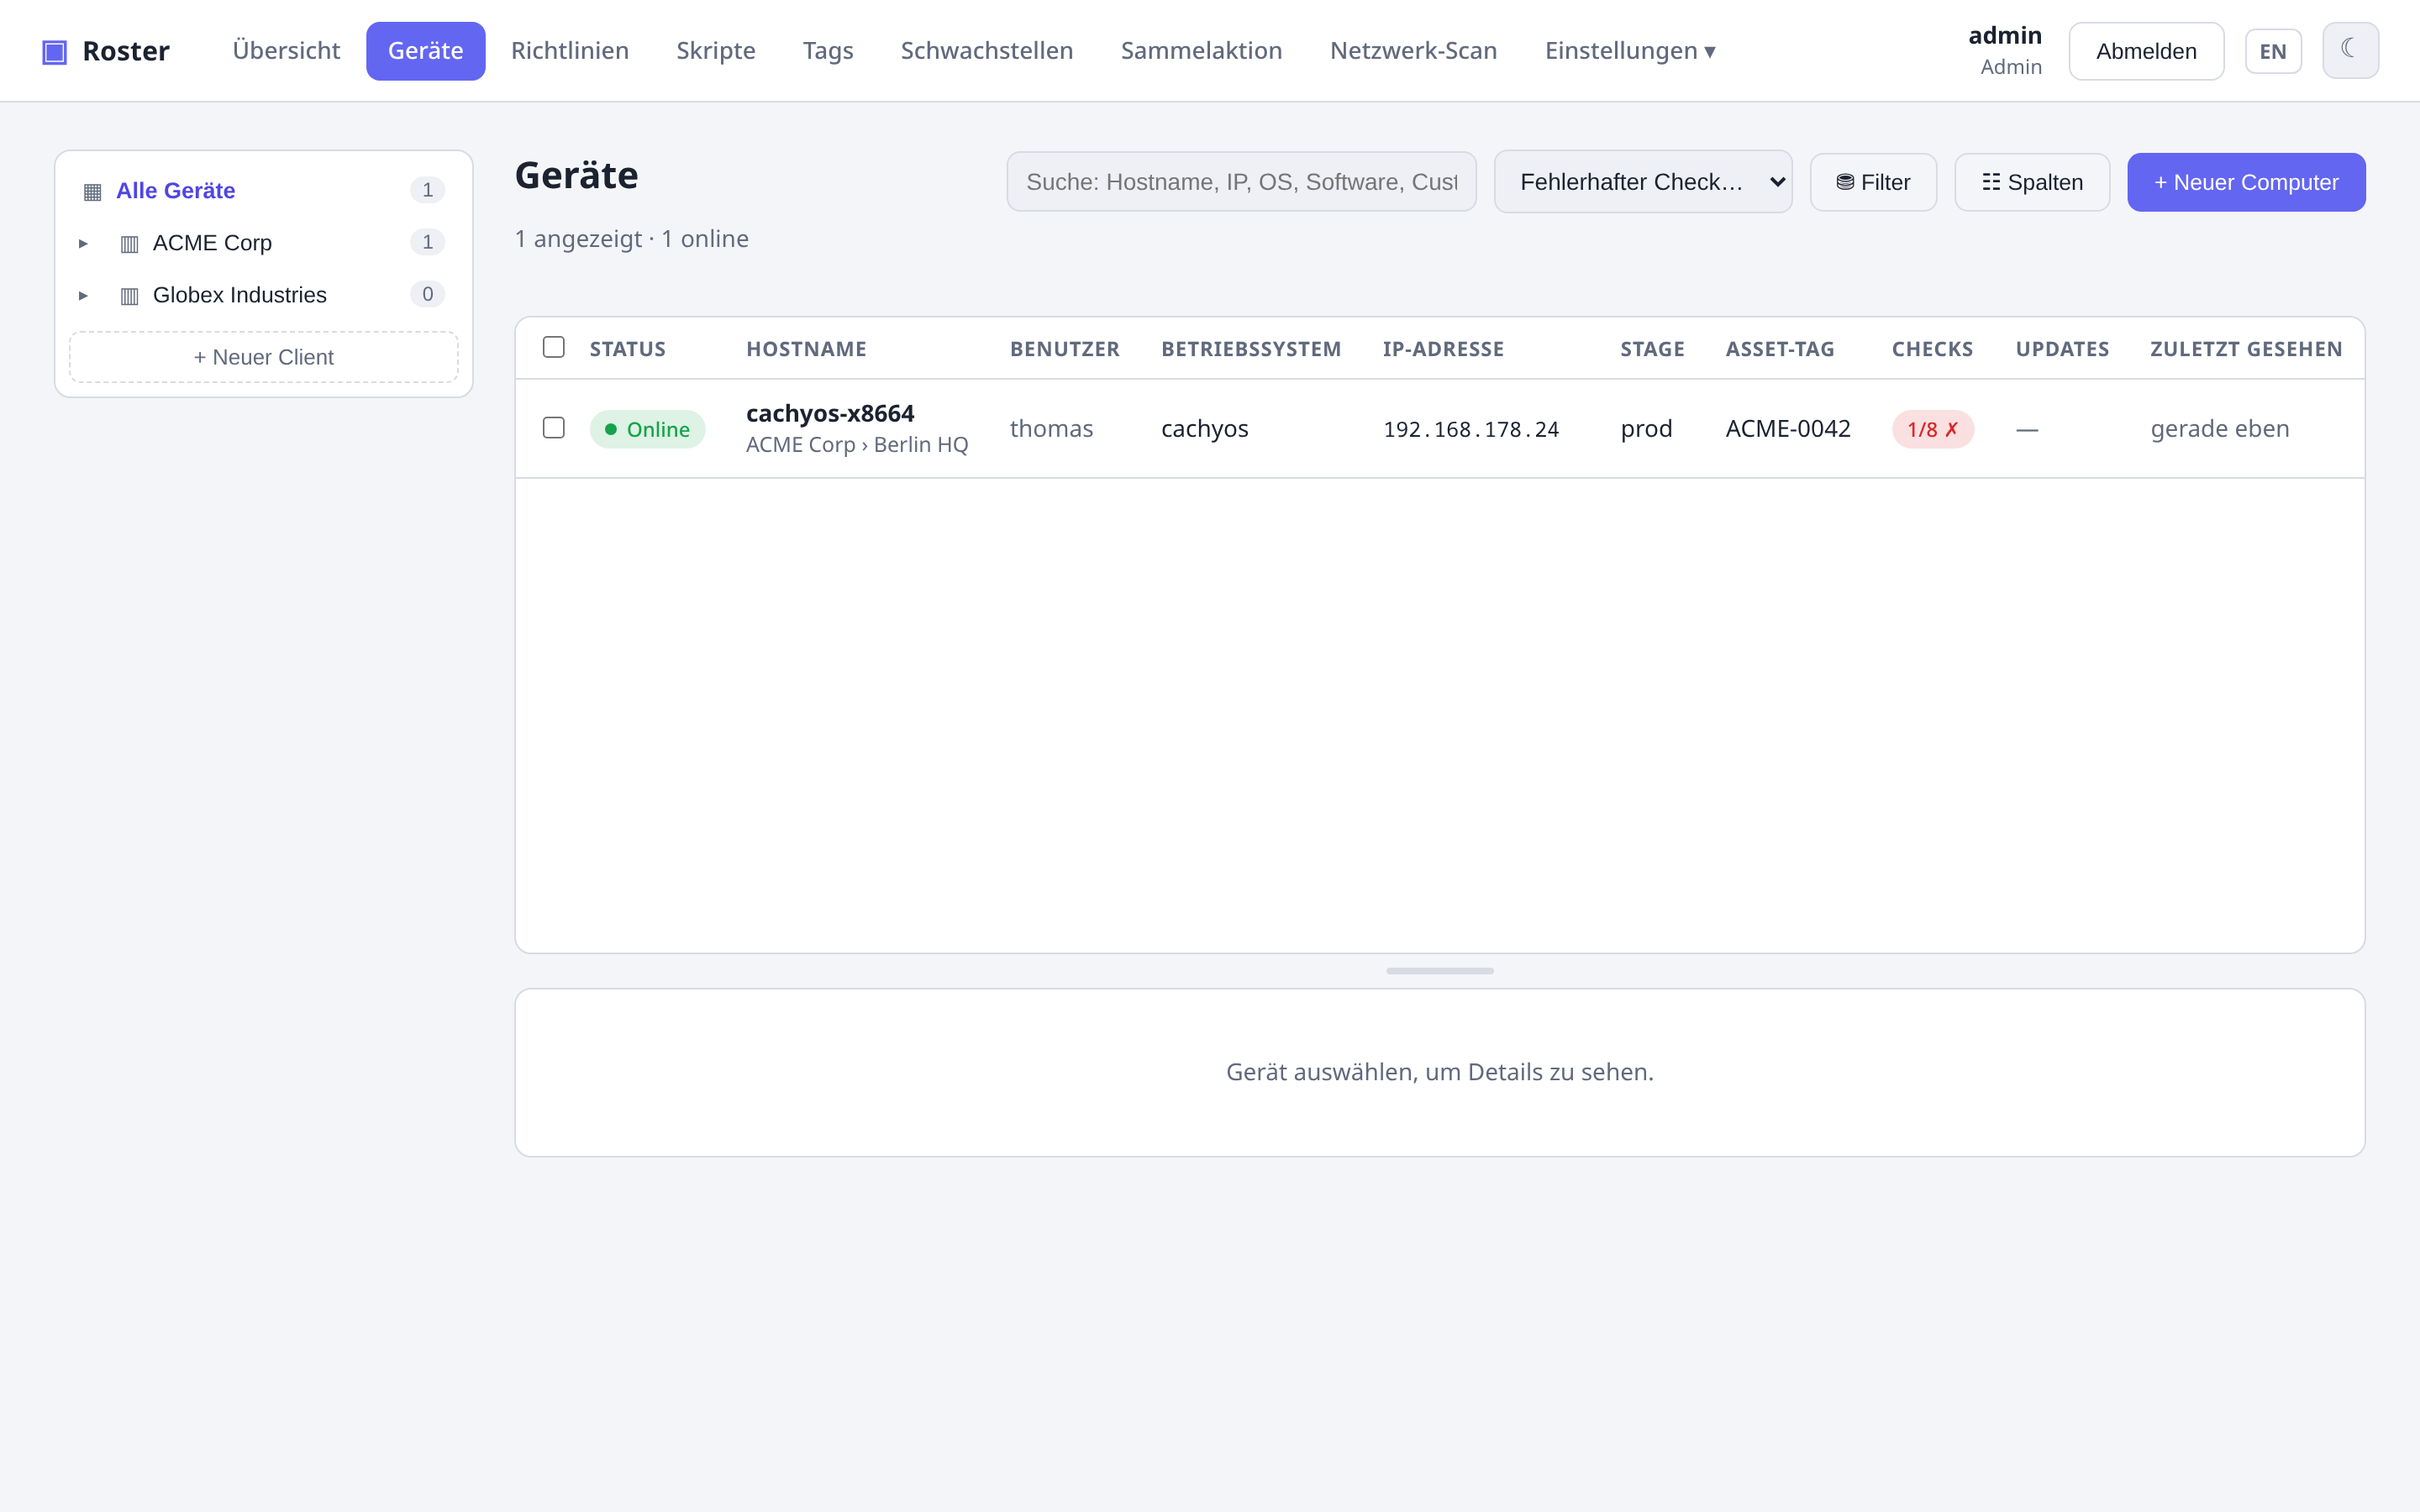Open the Fehlerhafter Check dropdown
The height and width of the screenshot is (1512, 2420).
tap(1643, 182)
